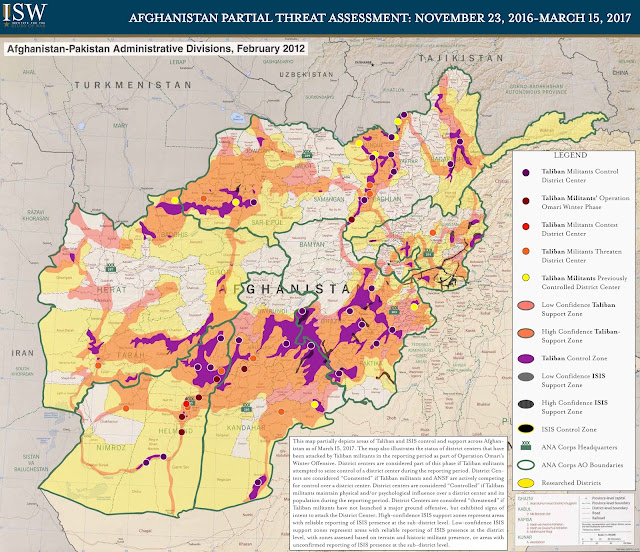The image size is (640, 552).
Task: Click the BAMYAN province label
Action: tap(312, 245)
